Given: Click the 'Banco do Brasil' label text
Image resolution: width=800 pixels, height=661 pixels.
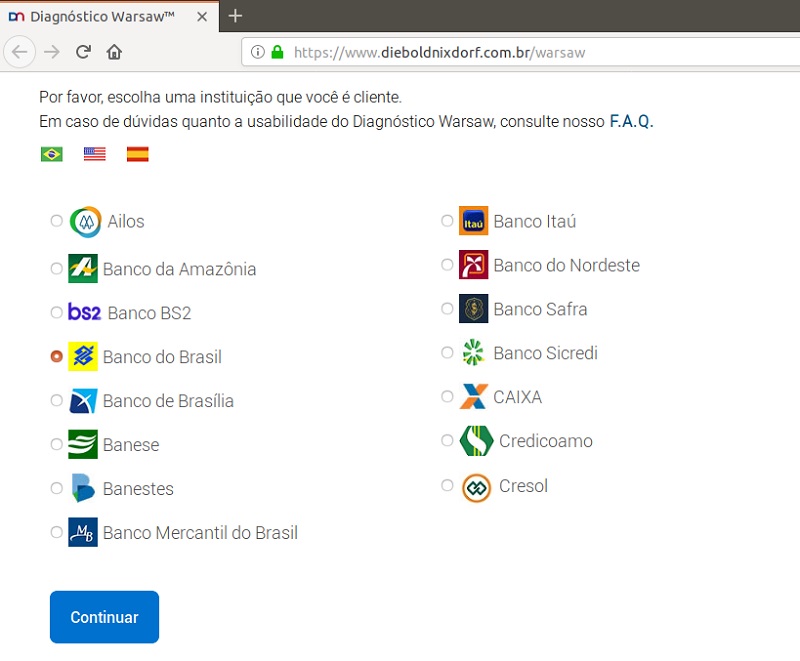Looking at the screenshot, I should coord(162,357).
